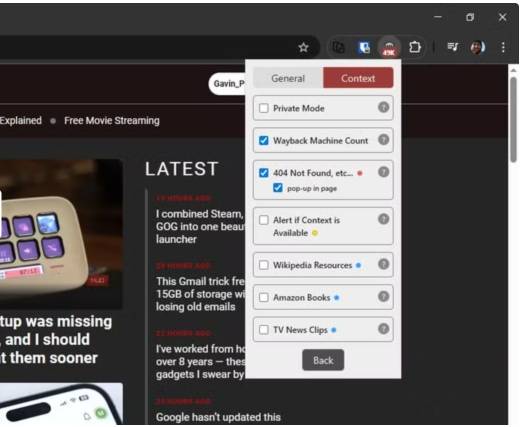The height and width of the screenshot is (427, 522).
Task: Click the Back button in the popup
Action: pos(323,360)
